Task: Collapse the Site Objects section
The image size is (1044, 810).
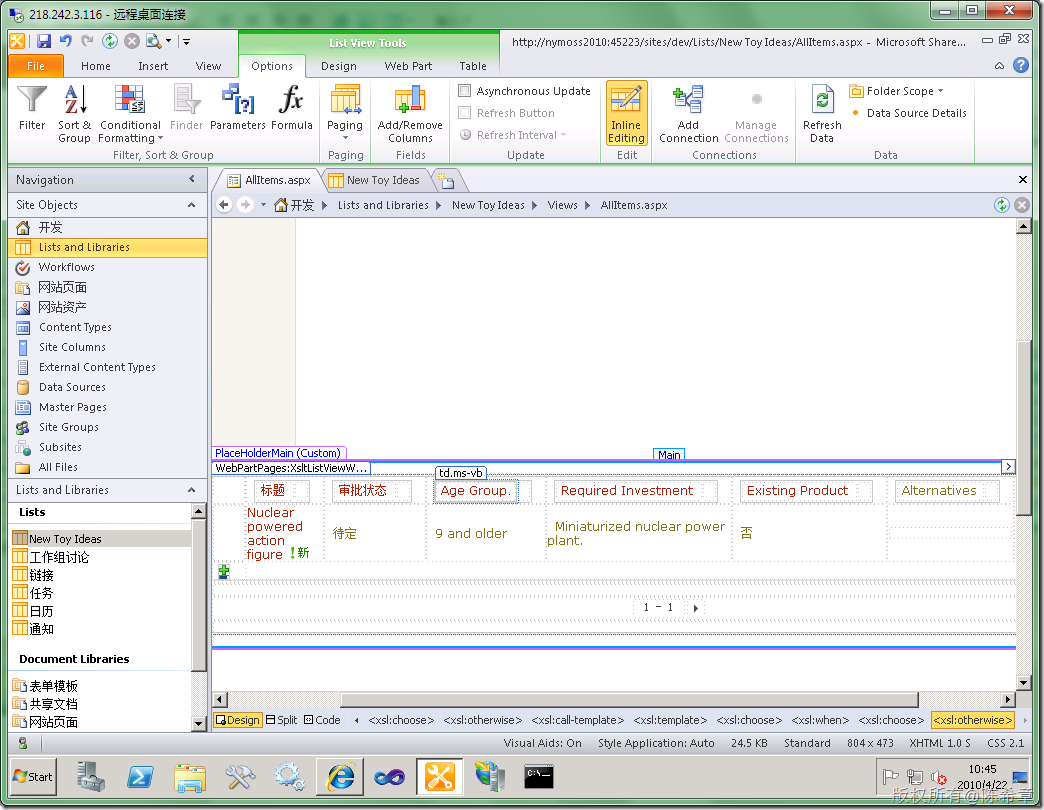Action: [192, 205]
